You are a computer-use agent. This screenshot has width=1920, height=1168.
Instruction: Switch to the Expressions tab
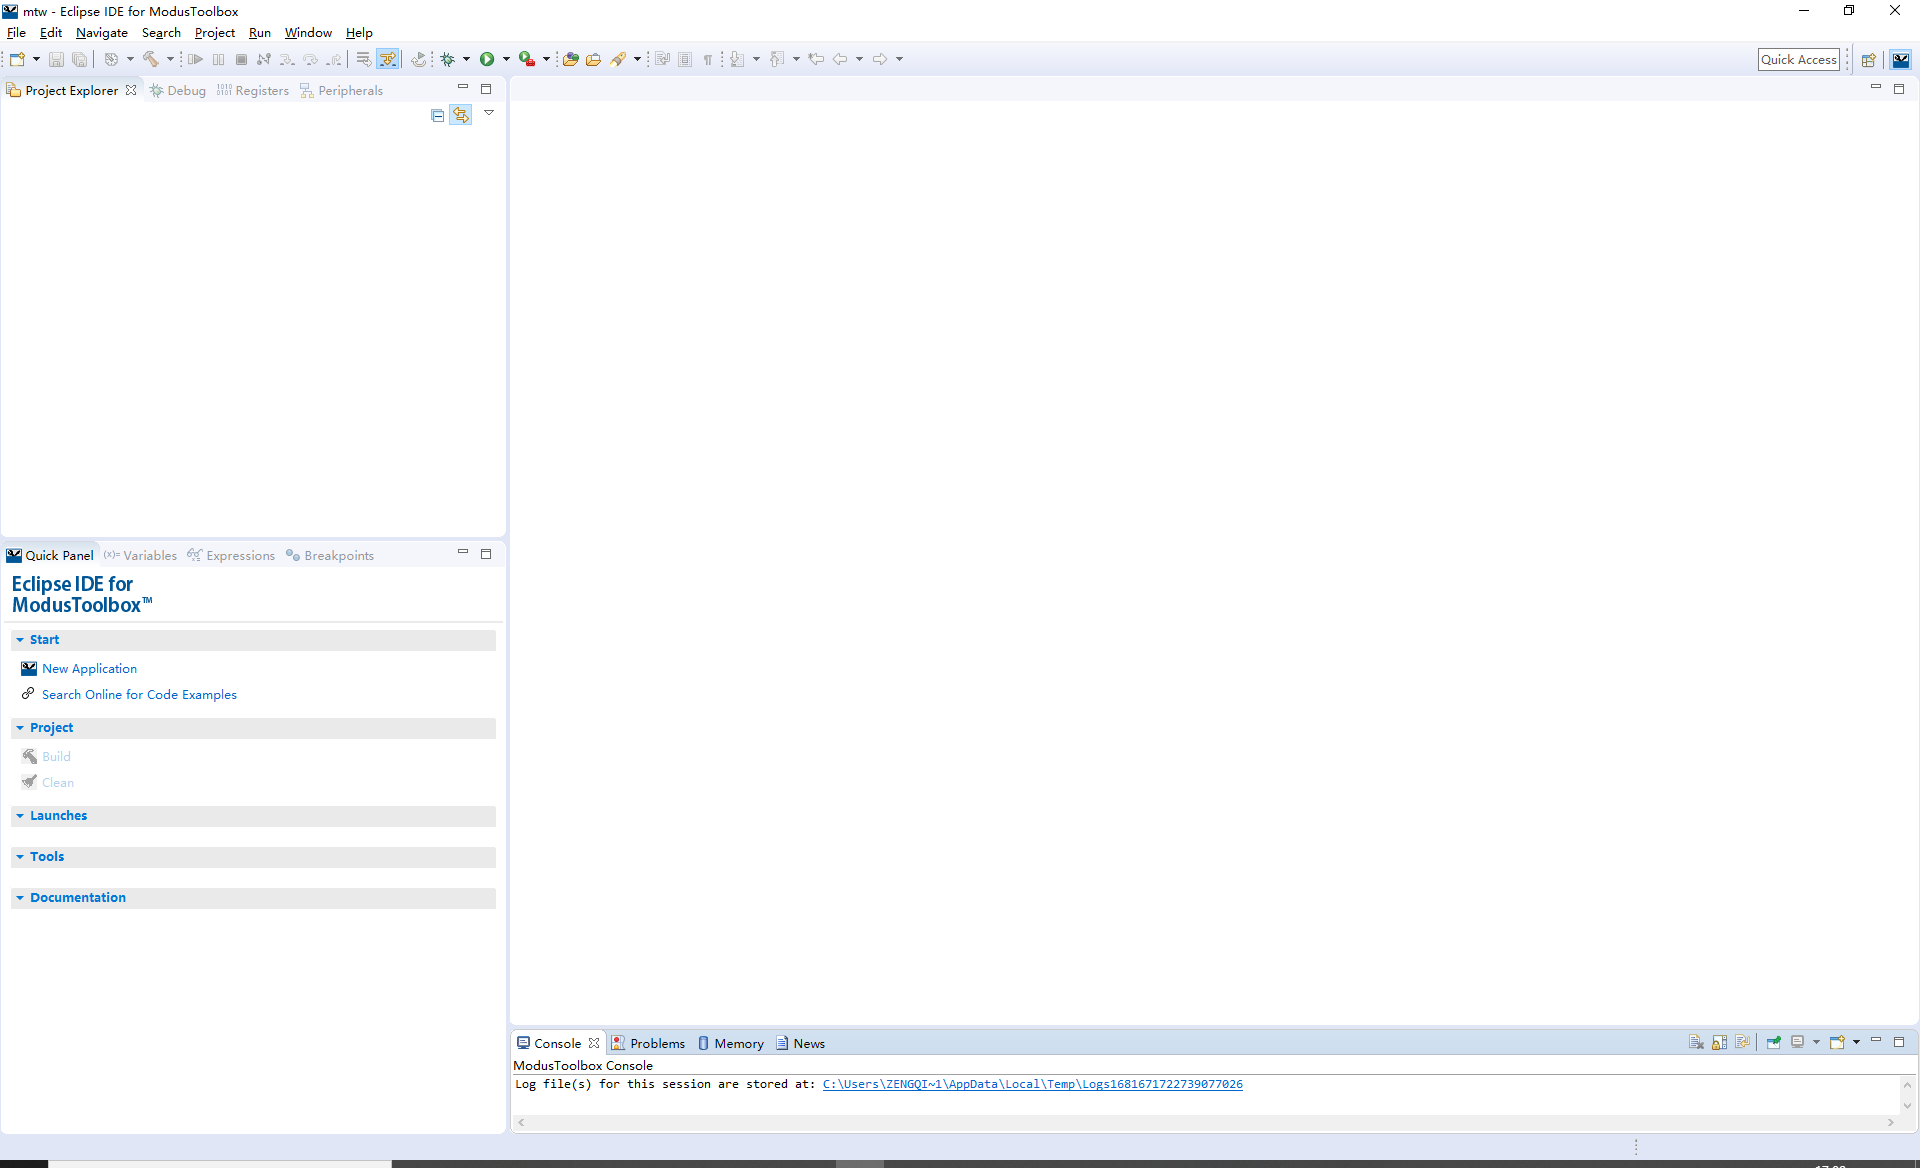[x=231, y=555]
